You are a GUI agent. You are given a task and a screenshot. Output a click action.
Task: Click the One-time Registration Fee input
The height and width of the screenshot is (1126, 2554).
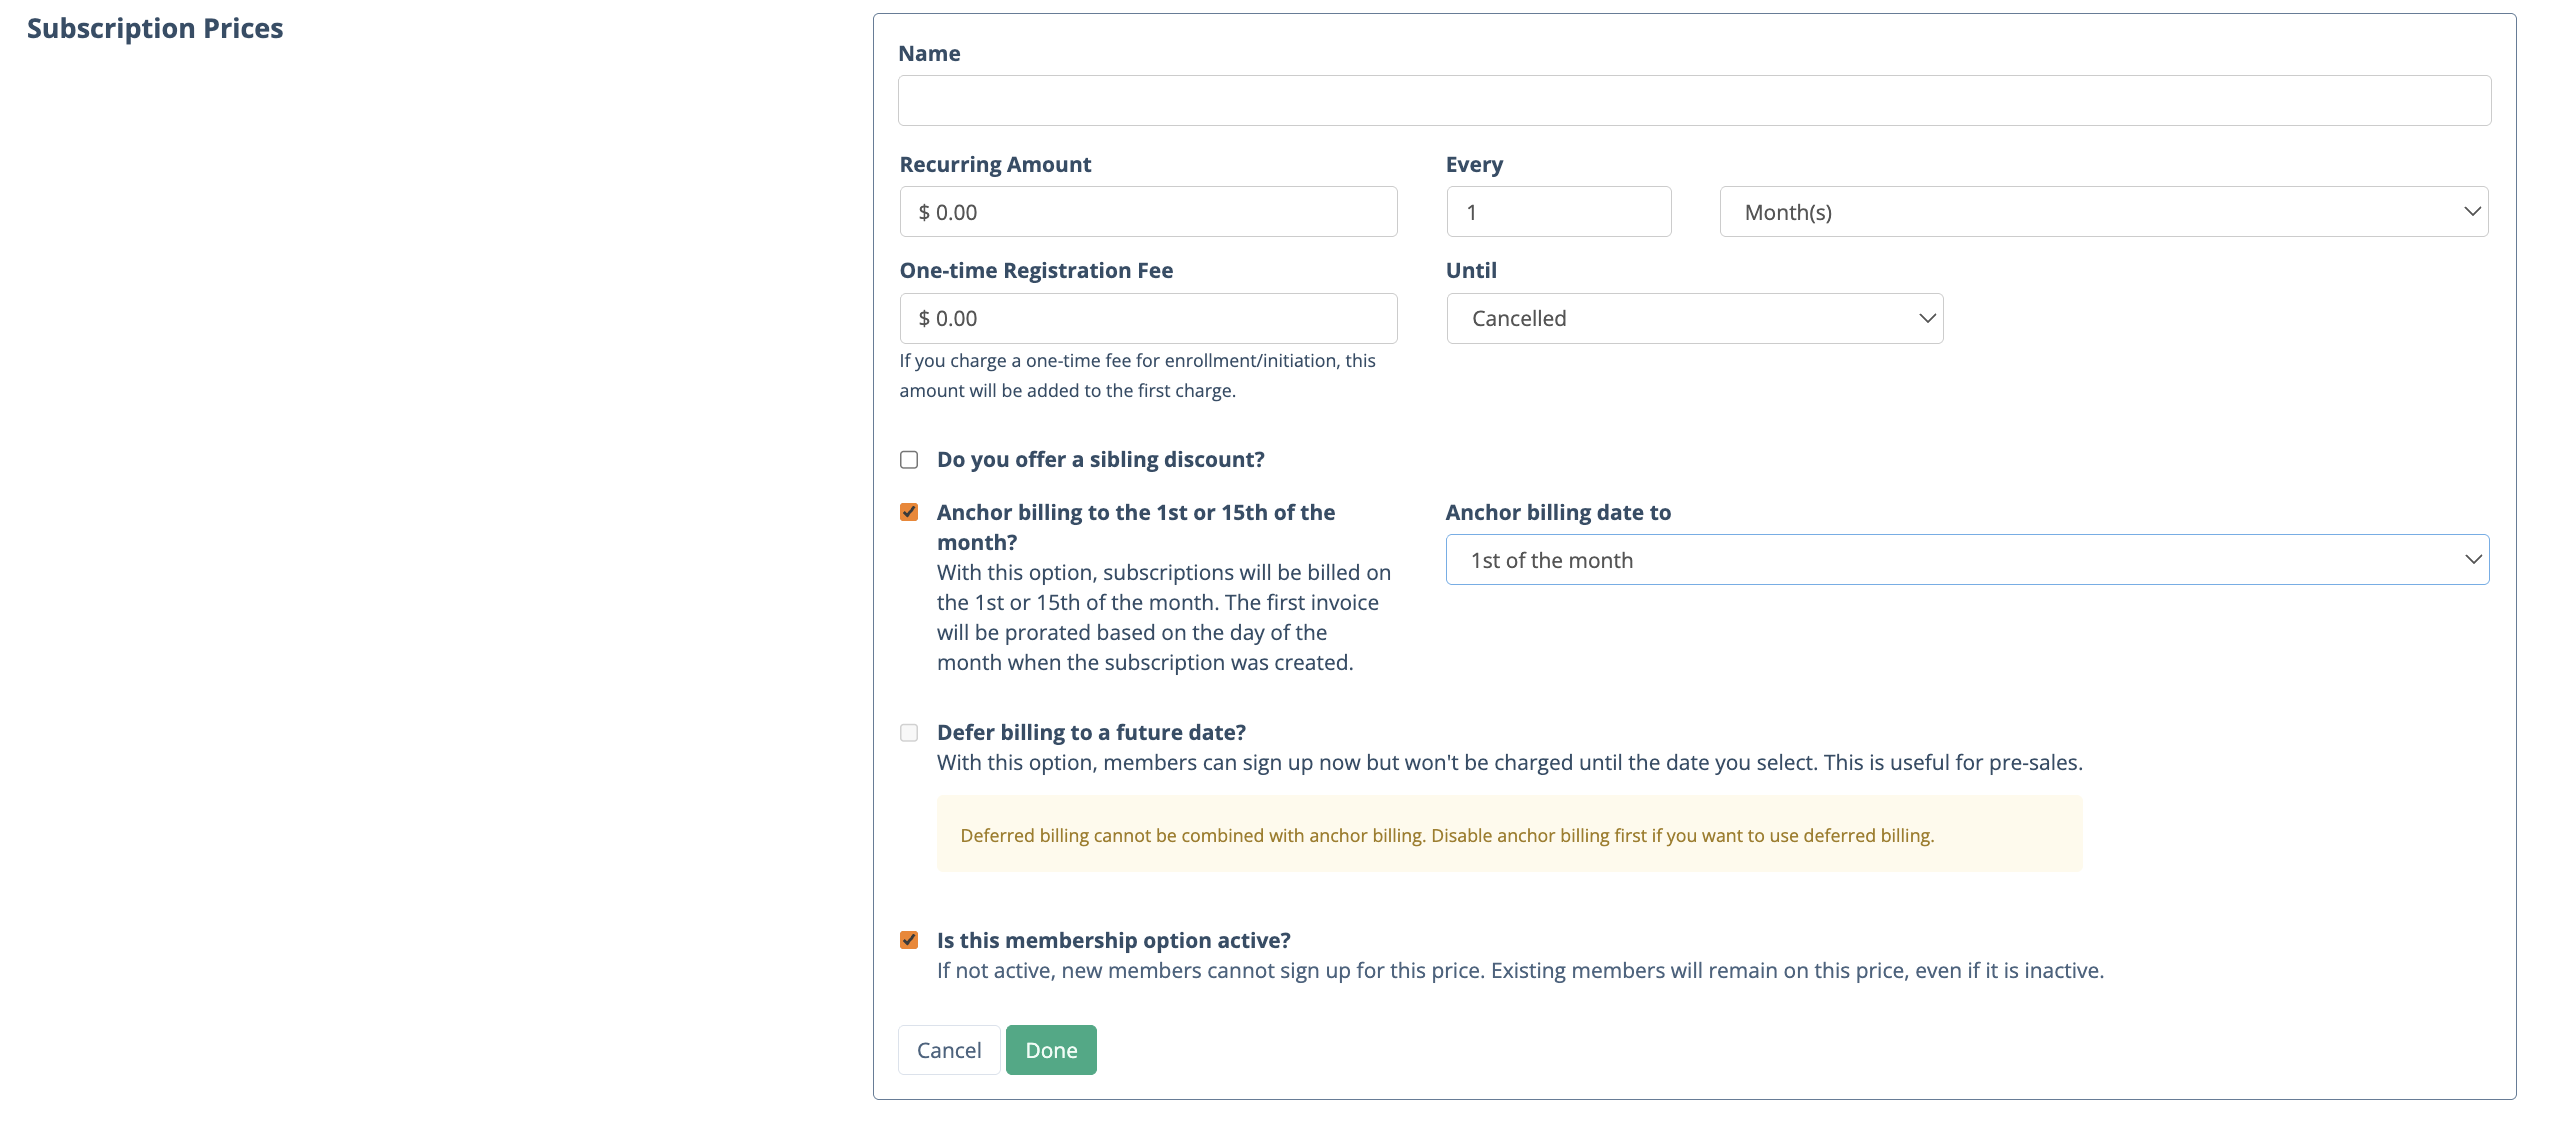coord(1147,318)
